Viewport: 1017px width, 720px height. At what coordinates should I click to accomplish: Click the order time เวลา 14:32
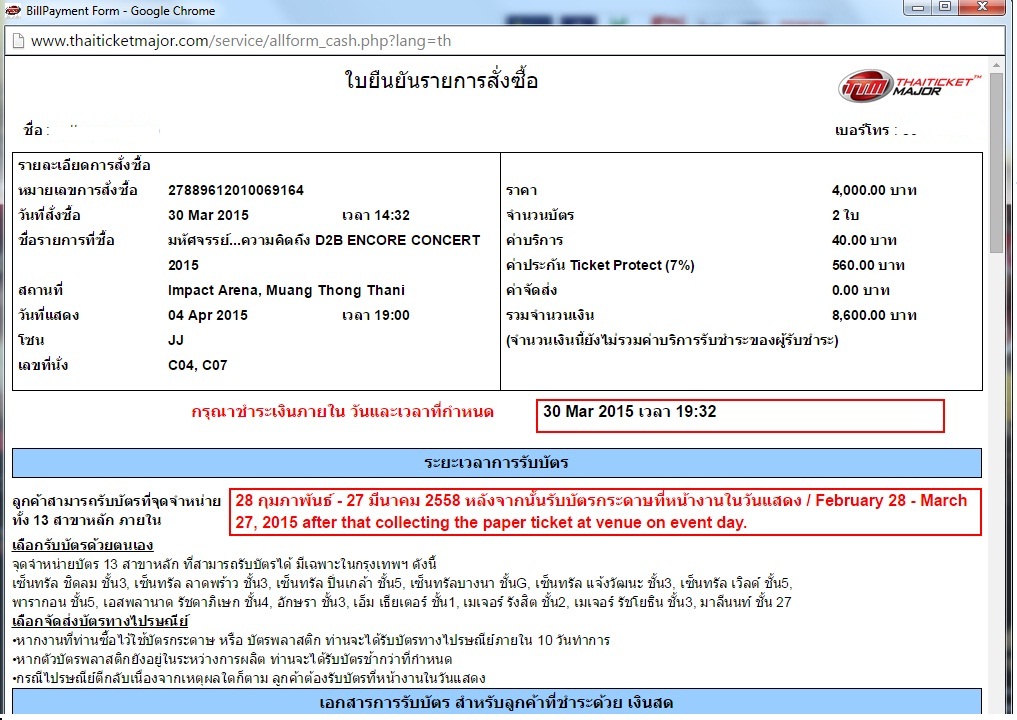(x=376, y=215)
